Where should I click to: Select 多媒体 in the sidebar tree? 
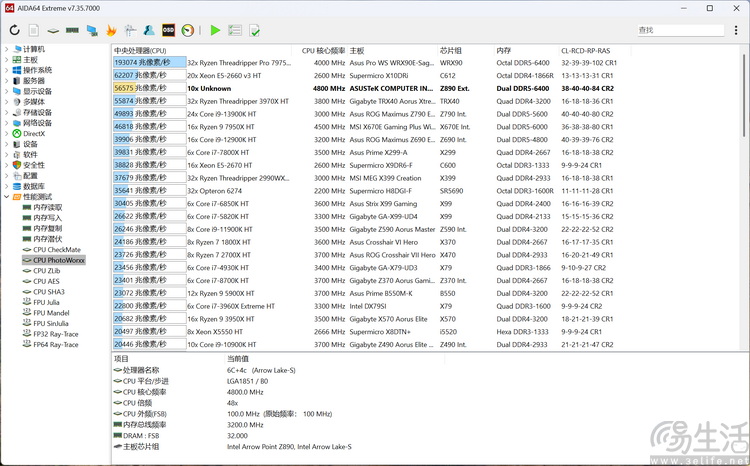33,101
